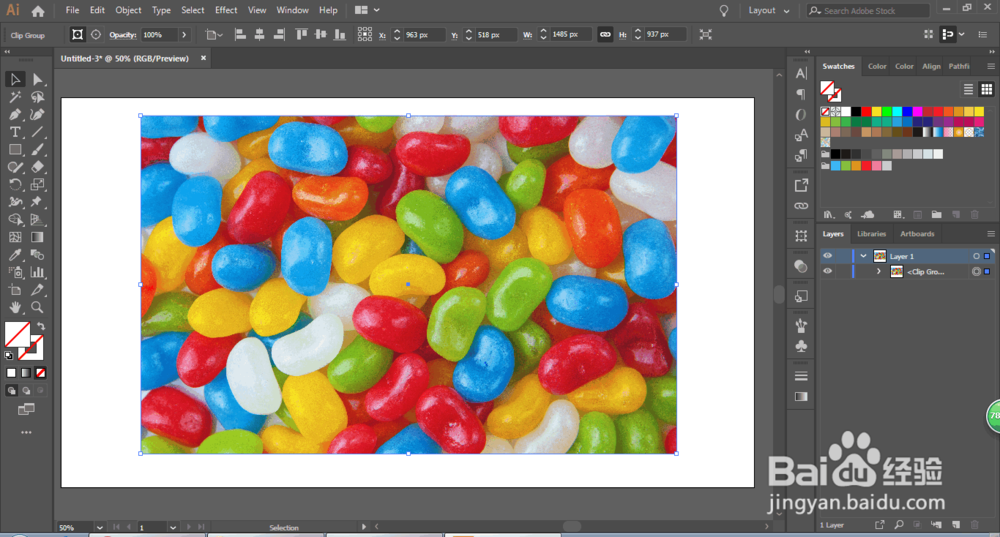Select the Selection tool arrow

coord(15,80)
